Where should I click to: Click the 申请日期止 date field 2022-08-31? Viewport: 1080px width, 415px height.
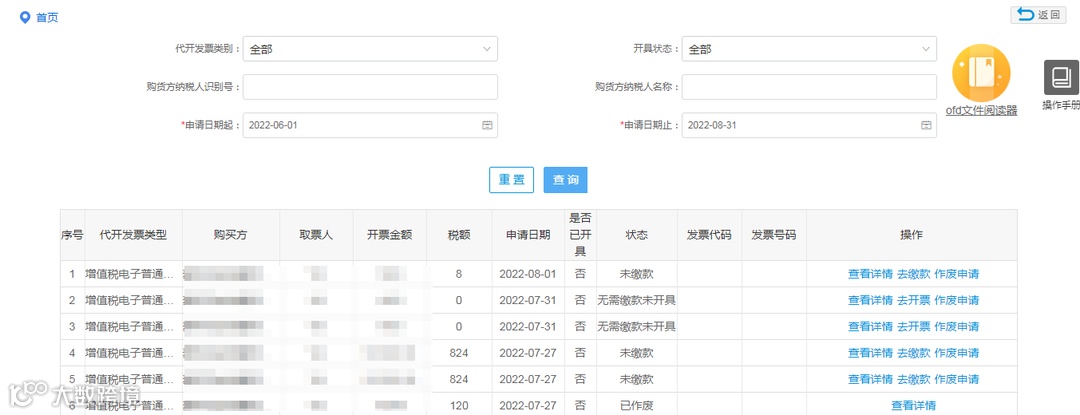point(809,125)
